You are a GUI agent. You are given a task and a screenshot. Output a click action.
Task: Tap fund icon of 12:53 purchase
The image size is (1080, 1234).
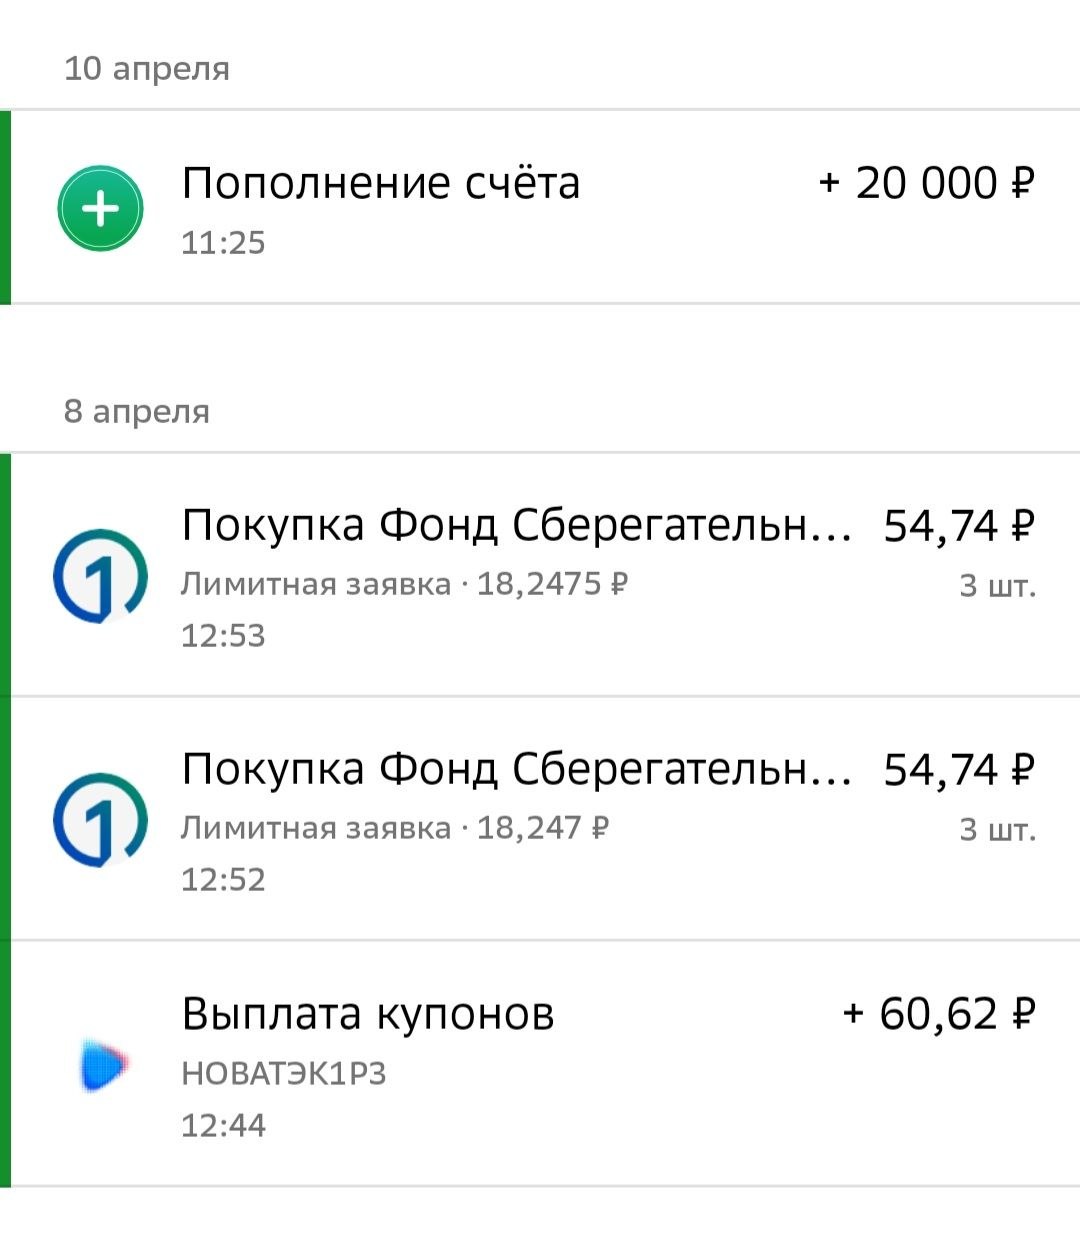click(x=100, y=576)
